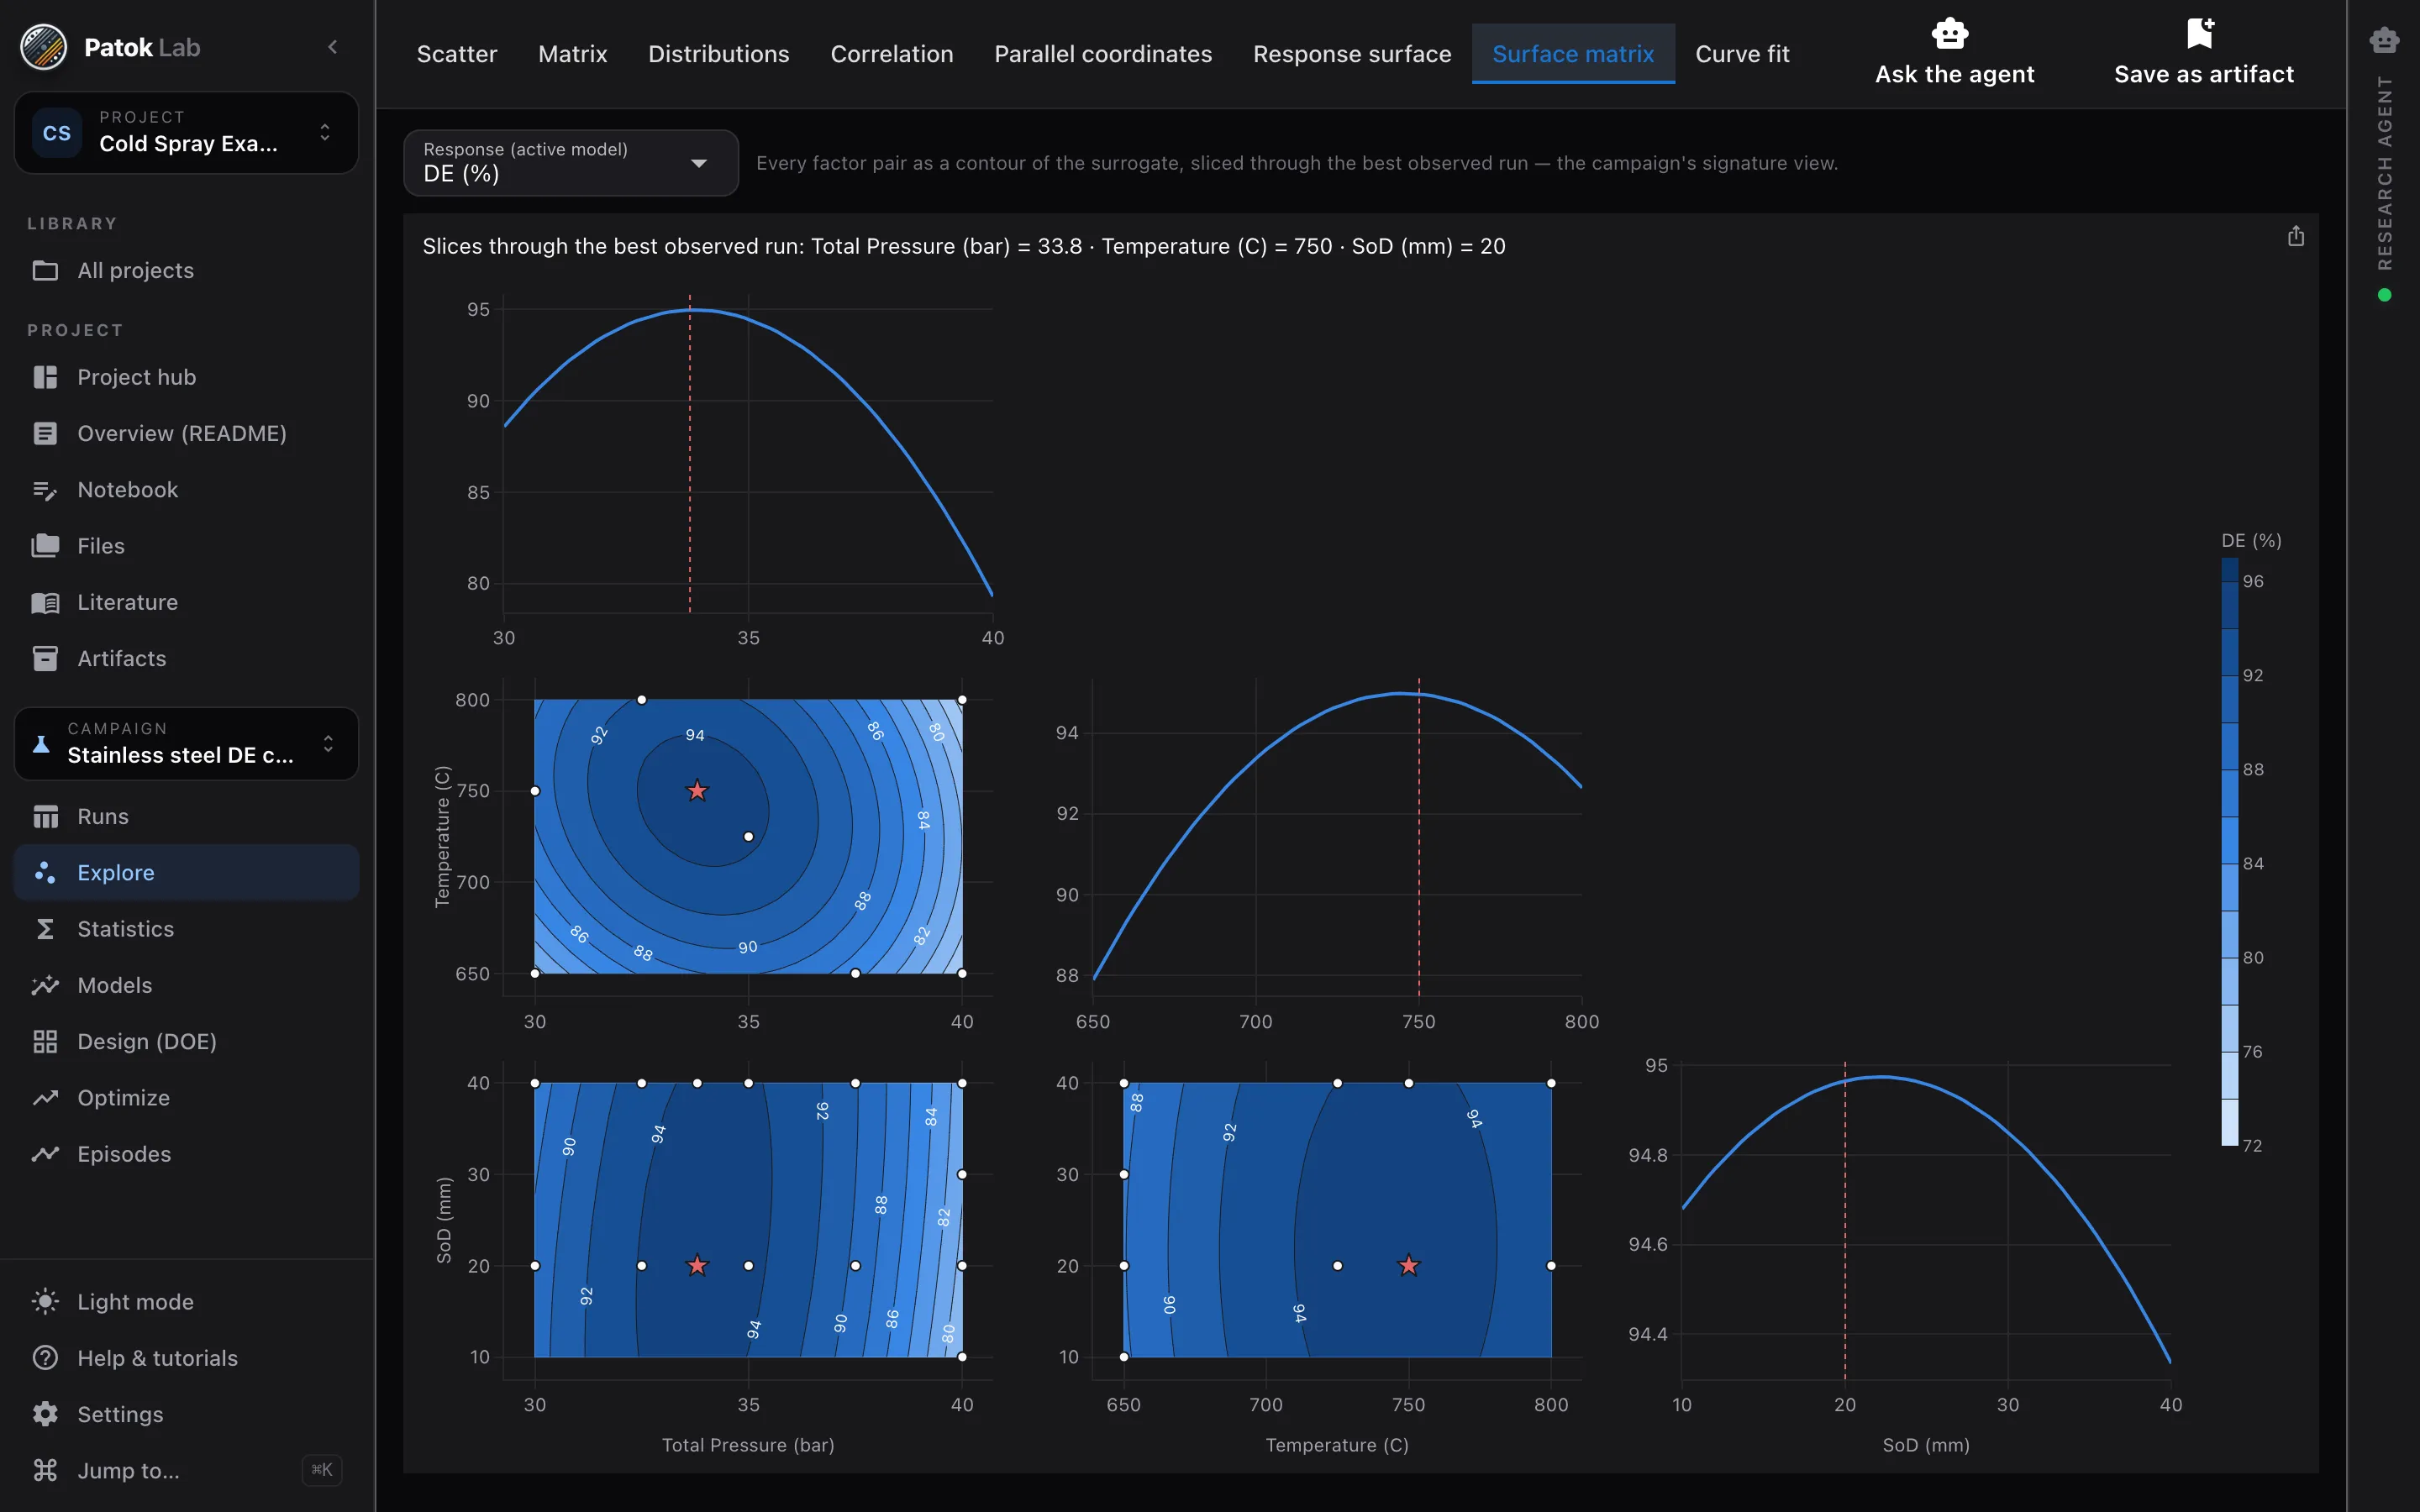Switch to the Curve fit tab
Image resolution: width=2420 pixels, height=1512 pixels.
point(1742,54)
